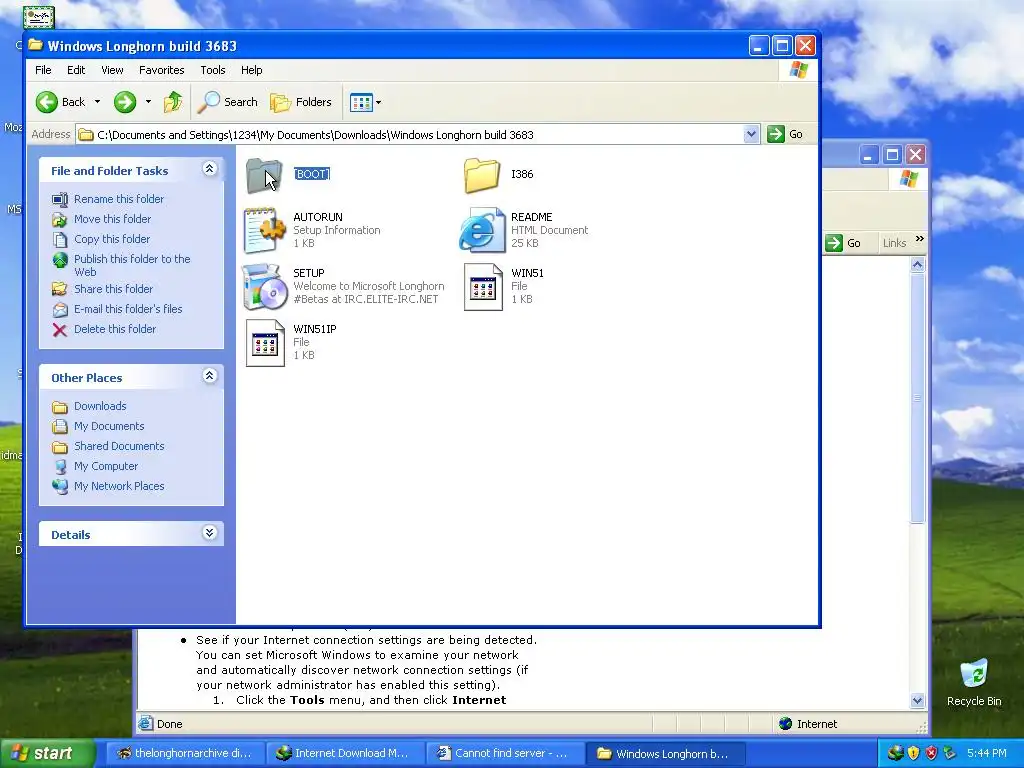
Task: Click Copy this folder task
Action: tap(112, 239)
